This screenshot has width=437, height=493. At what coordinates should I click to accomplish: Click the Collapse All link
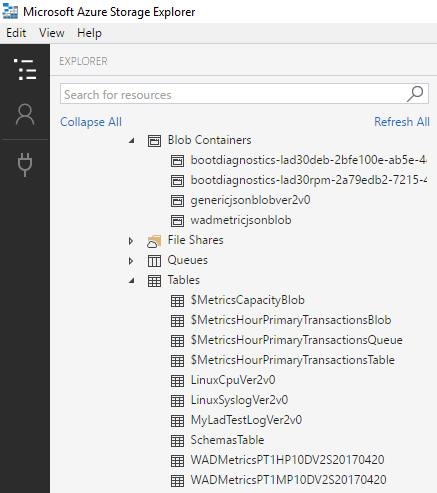(x=91, y=122)
